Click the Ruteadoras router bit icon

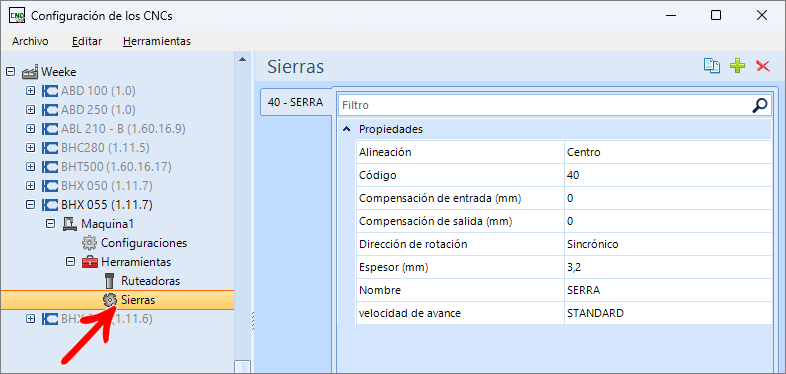[x=109, y=281]
